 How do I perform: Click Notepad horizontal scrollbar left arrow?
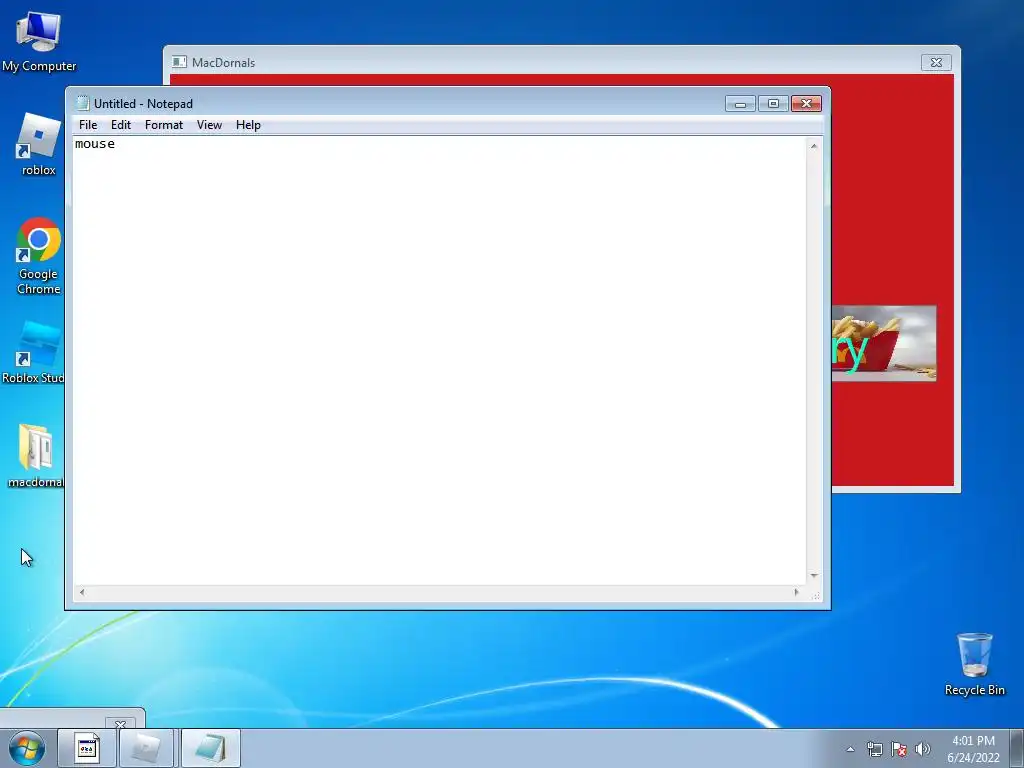pyautogui.click(x=82, y=592)
